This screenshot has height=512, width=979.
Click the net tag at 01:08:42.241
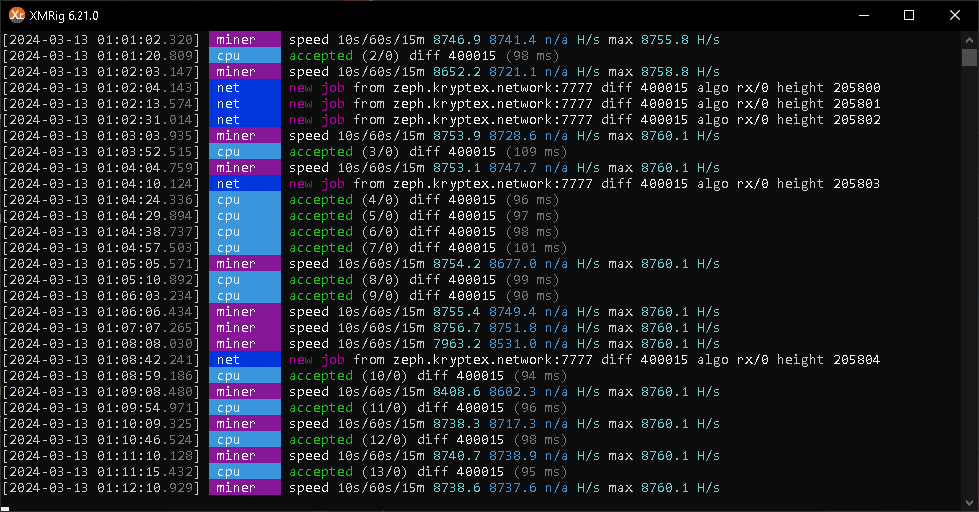click(x=245, y=360)
